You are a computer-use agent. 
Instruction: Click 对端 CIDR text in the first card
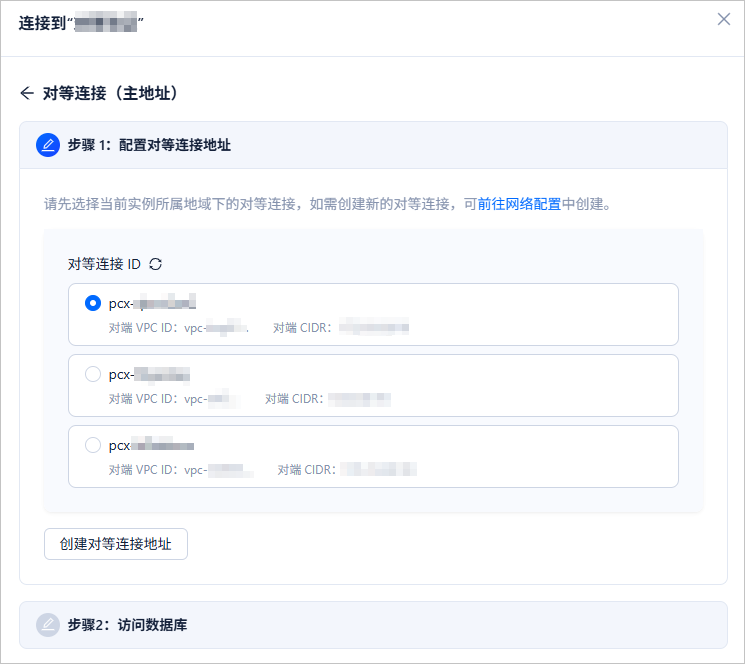(x=302, y=328)
